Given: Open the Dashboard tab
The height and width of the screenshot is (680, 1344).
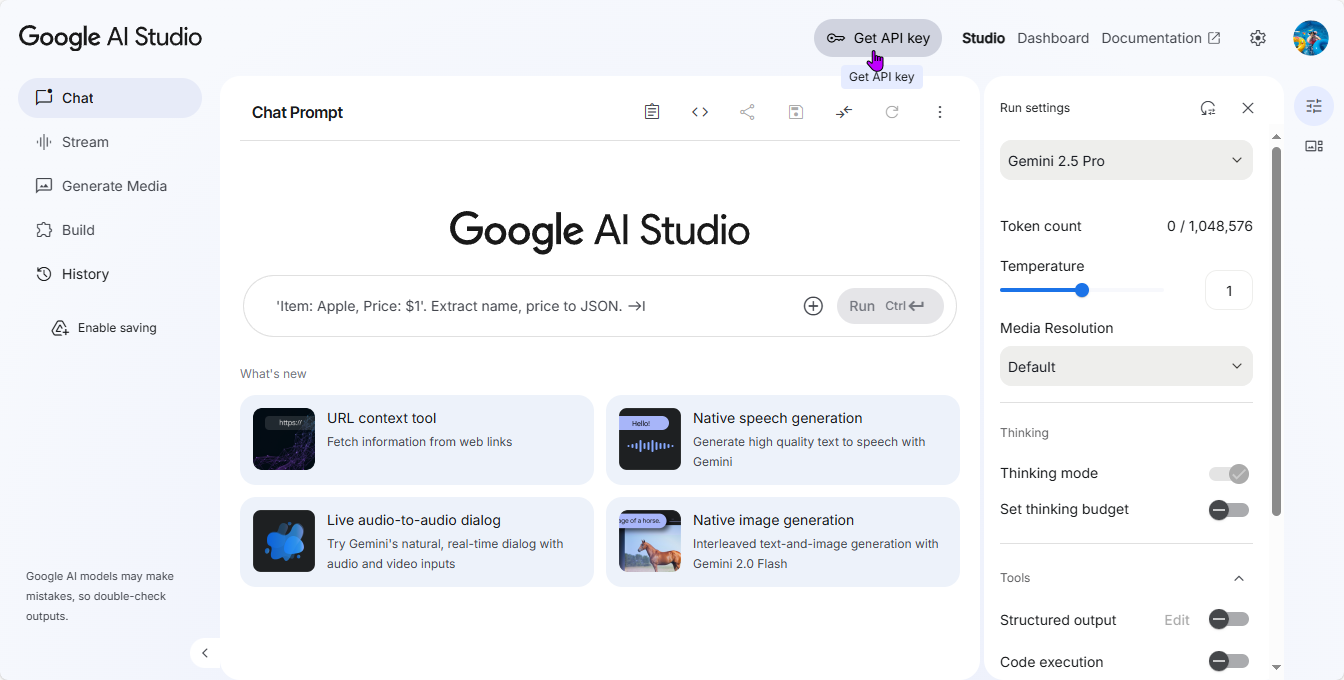Looking at the screenshot, I should tap(1053, 38).
